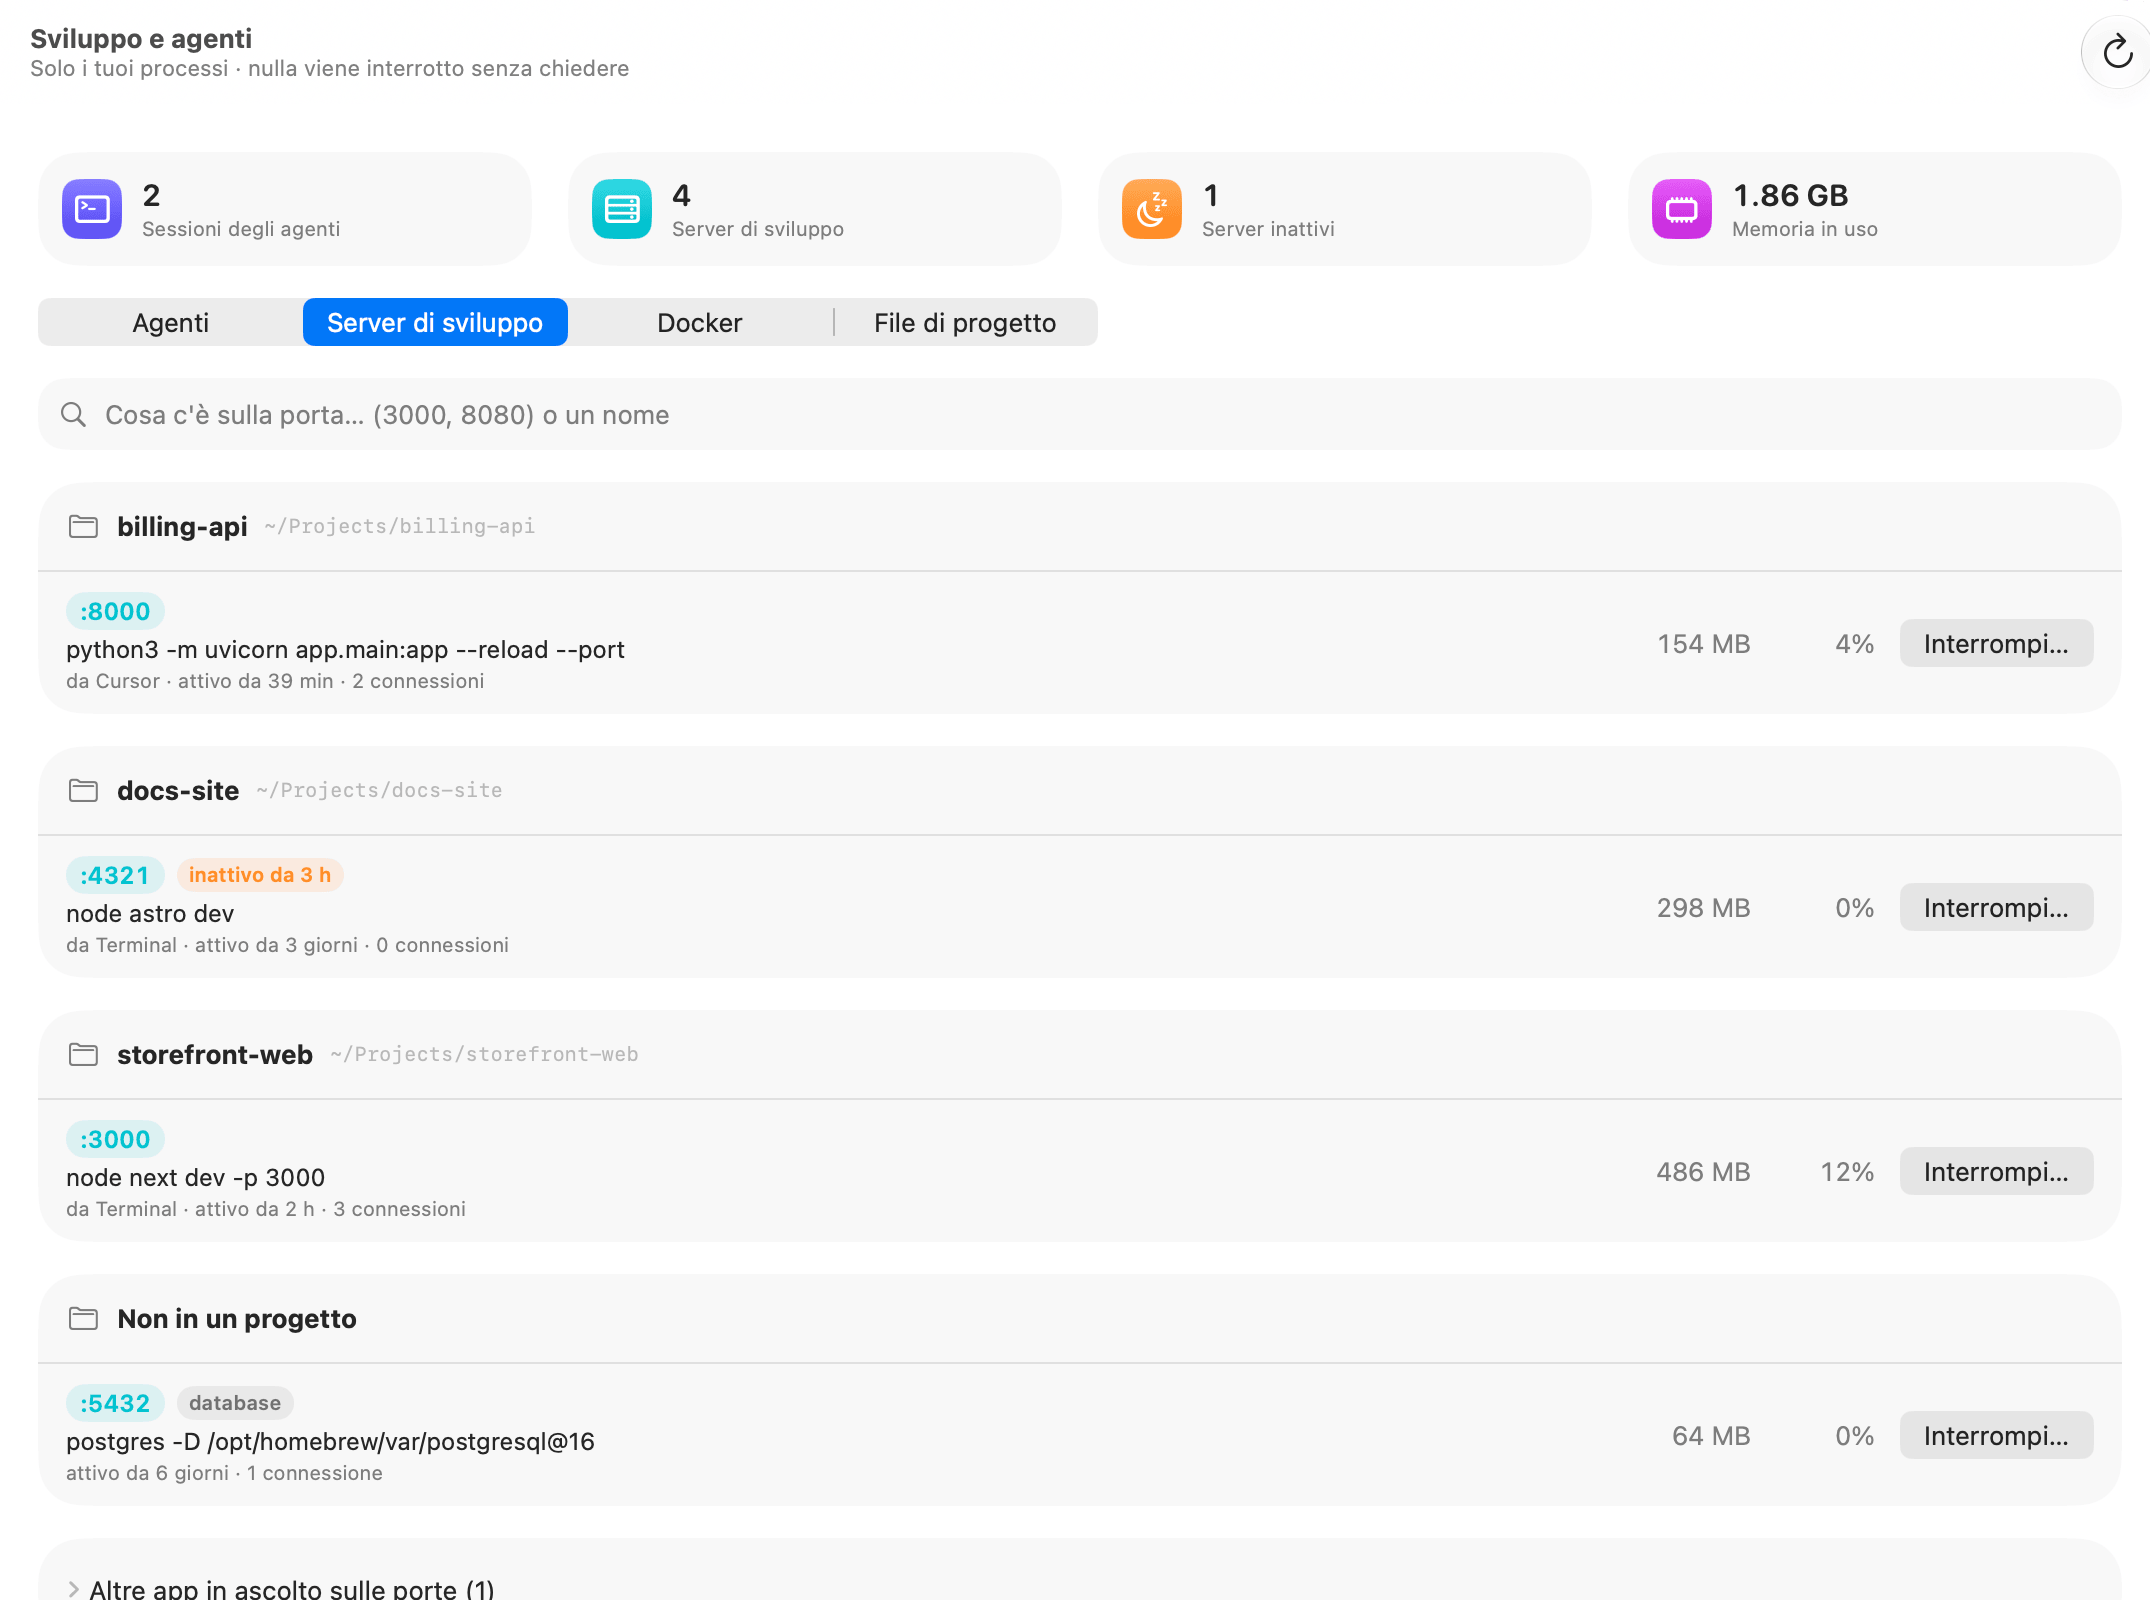Click the 1.86 GB Memoria in uso card
The height and width of the screenshot is (1600, 2150).
1875,209
